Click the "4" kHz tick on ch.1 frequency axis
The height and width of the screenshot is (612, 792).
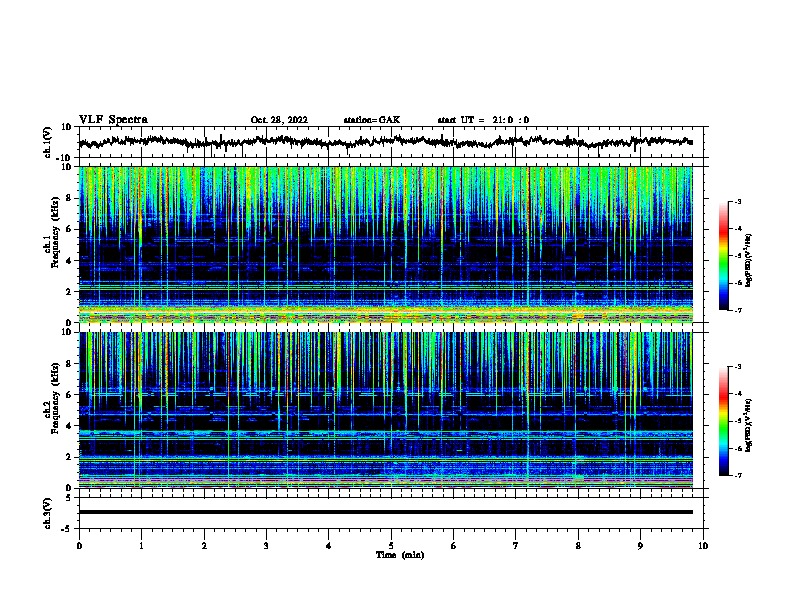click(69, 261)
